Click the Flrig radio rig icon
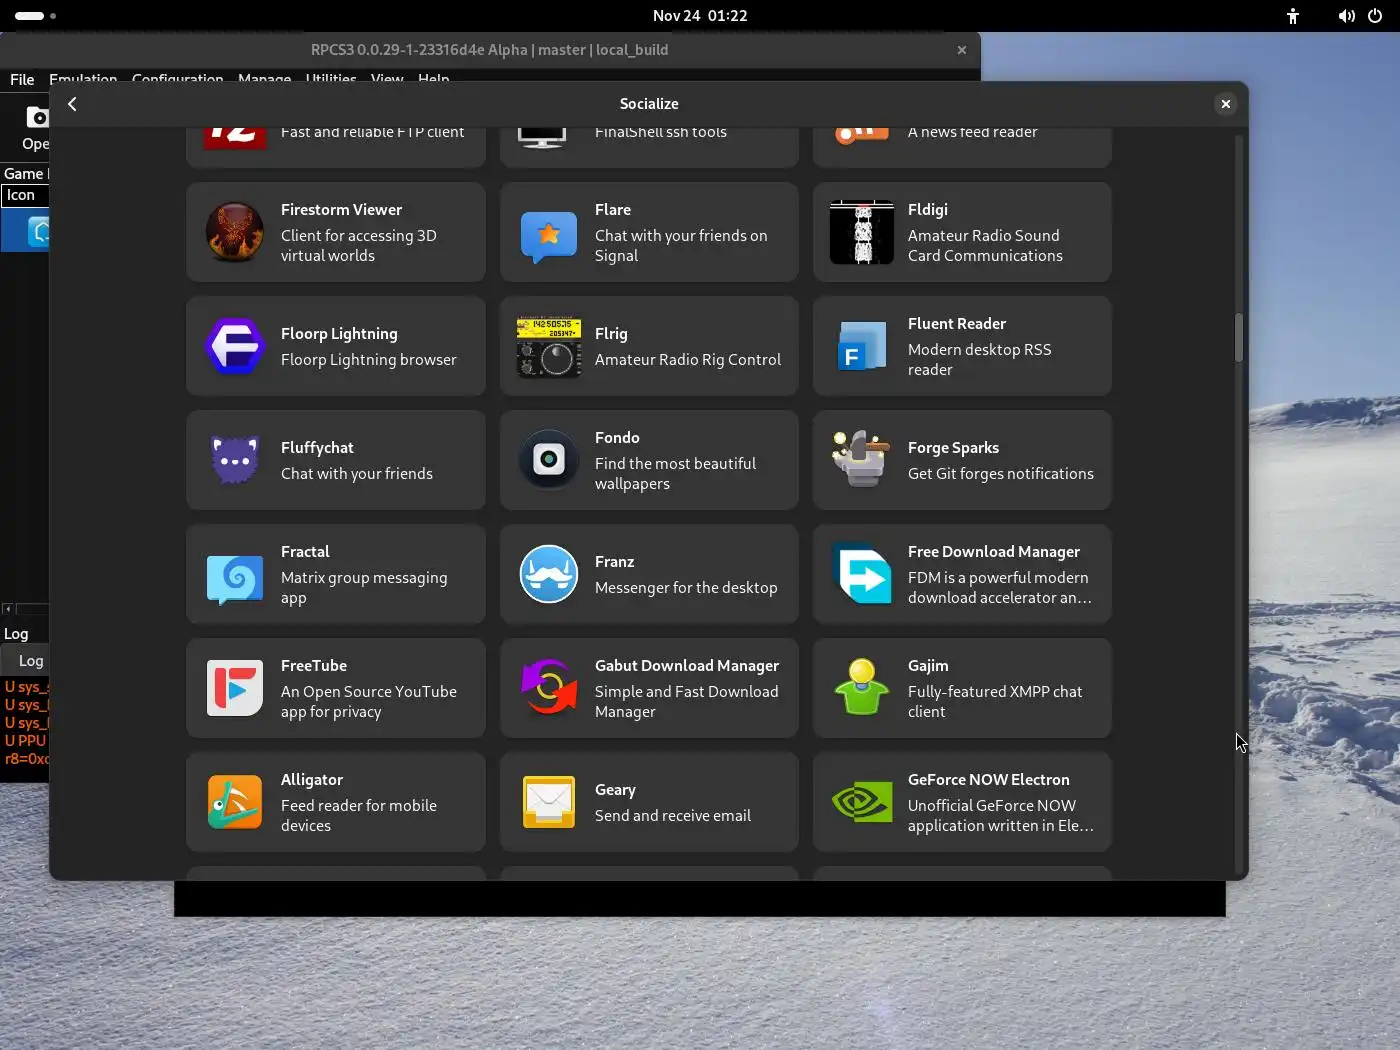This screenshot has width=1400, height=1050. [549, 346]
